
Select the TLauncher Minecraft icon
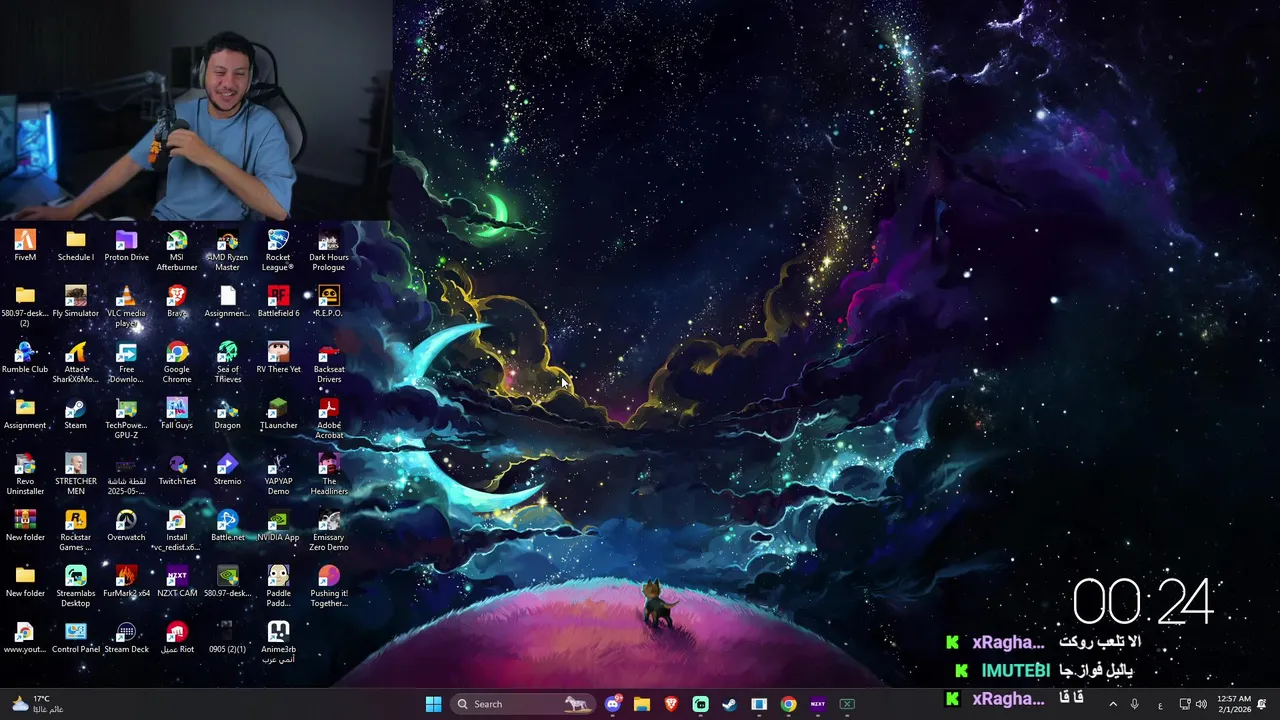[x=278, y=414]
